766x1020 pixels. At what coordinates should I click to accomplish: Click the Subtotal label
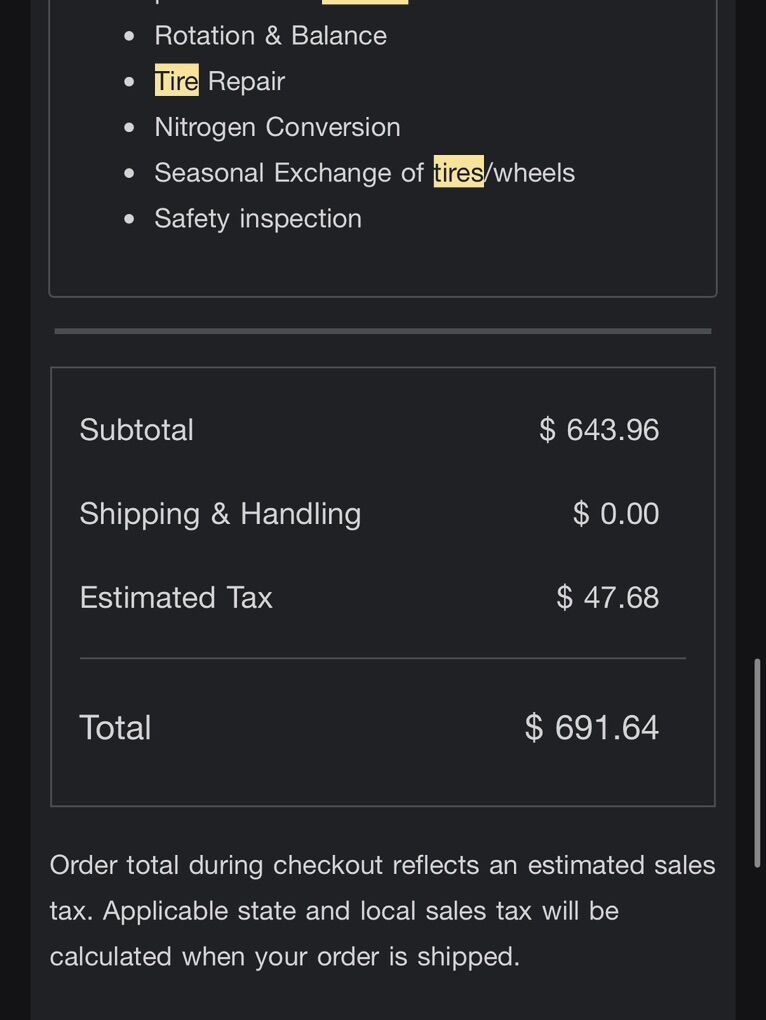(137, 430)
